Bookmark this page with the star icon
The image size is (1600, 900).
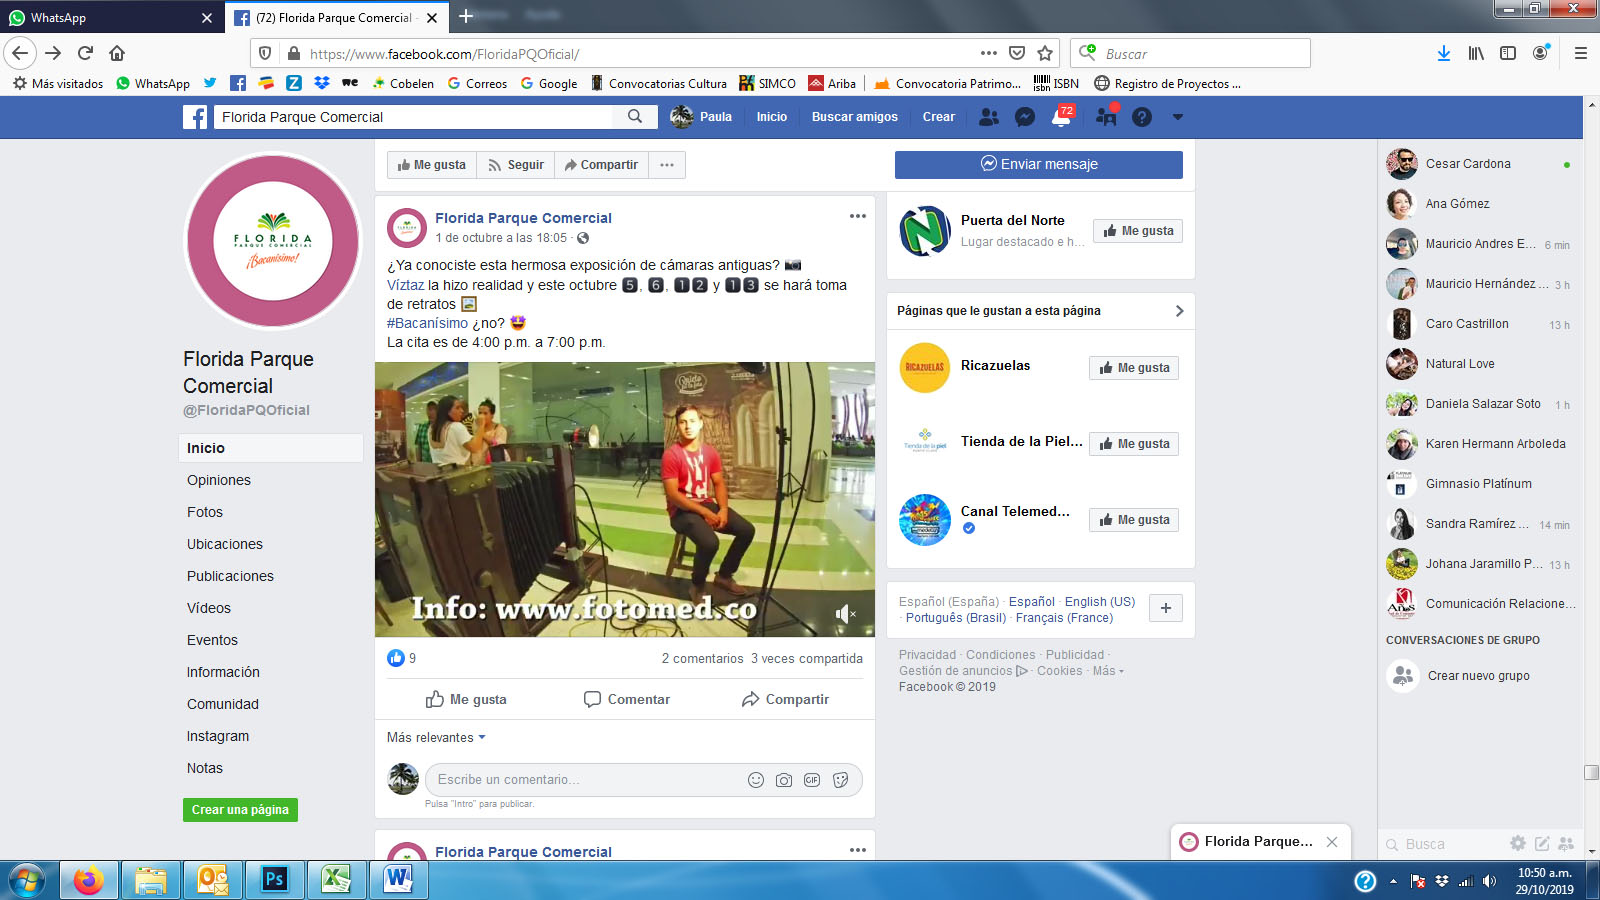1045,53
